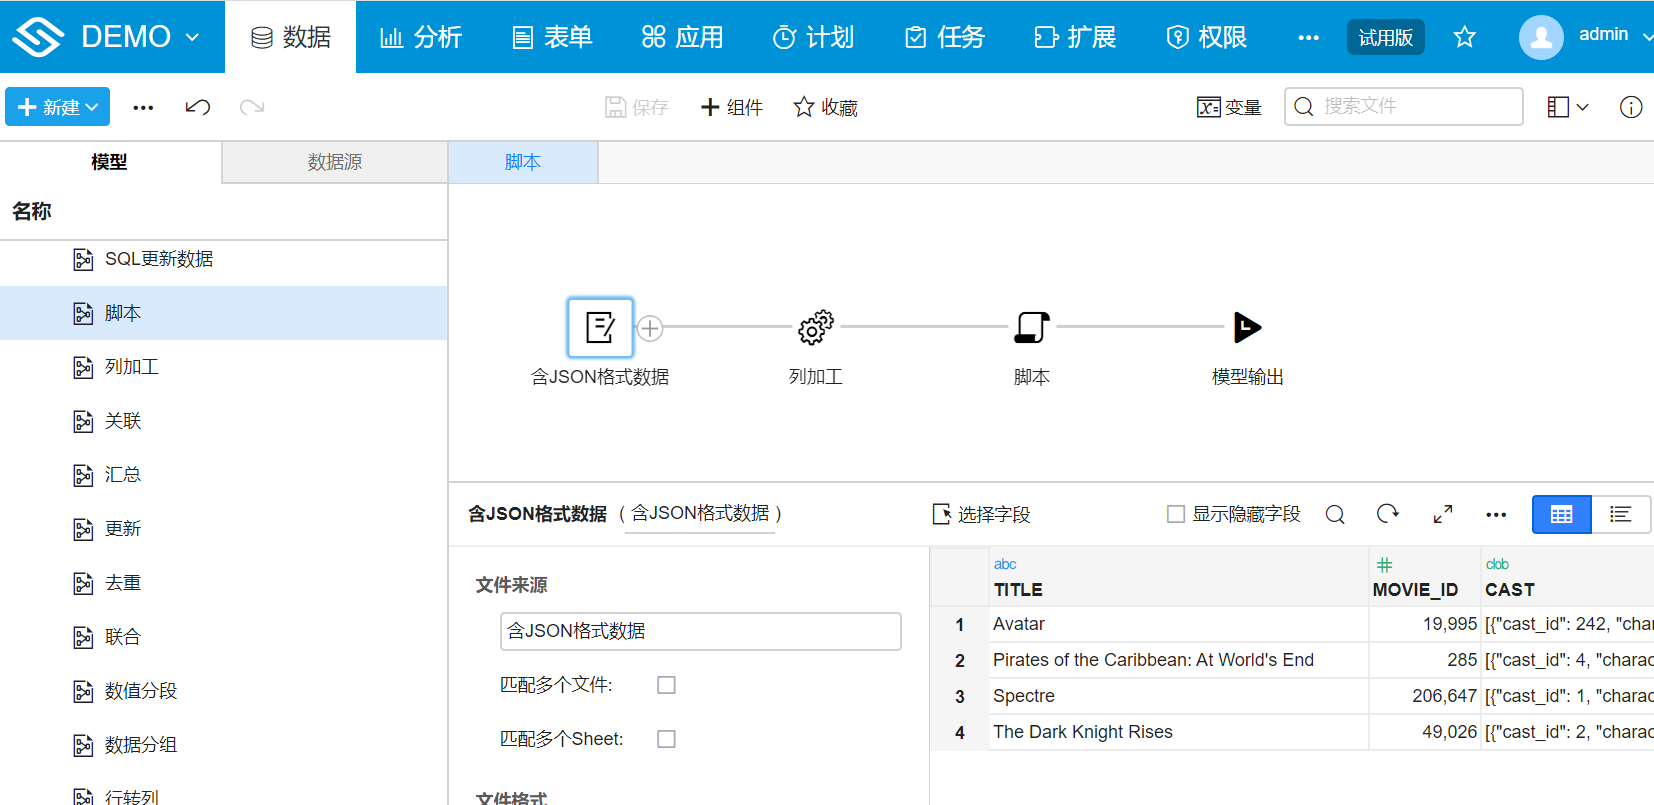The image size is (1654, 805).
Task: Expand the data preview to fullscreen
Action: point(1442,514)
